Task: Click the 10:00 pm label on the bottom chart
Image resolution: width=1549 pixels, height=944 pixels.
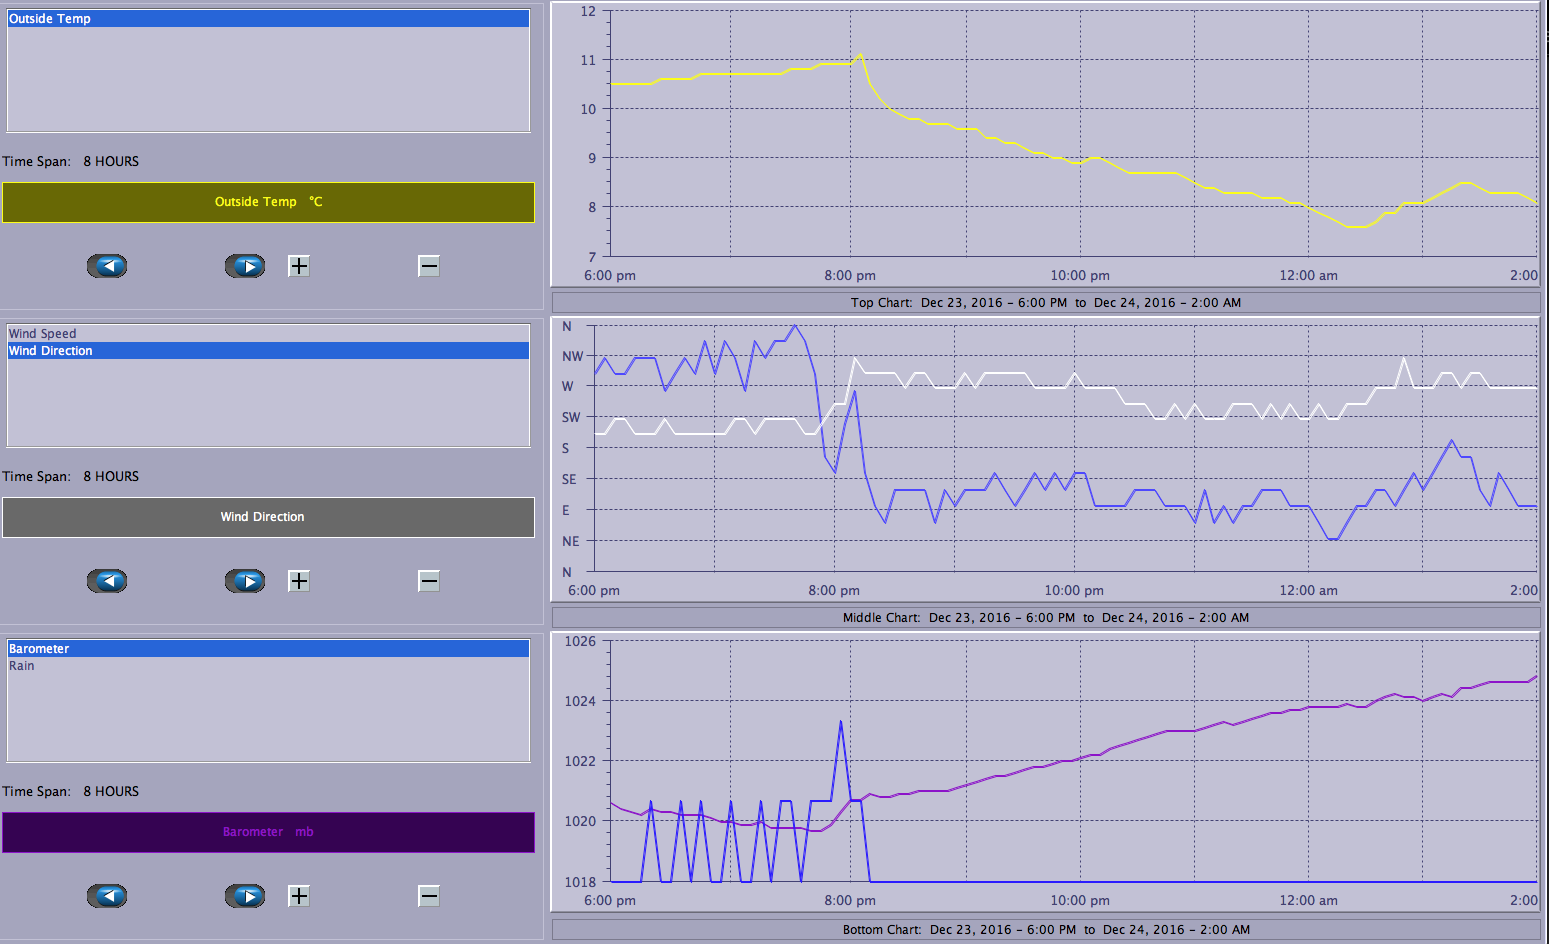Action: coord(1080,901)
